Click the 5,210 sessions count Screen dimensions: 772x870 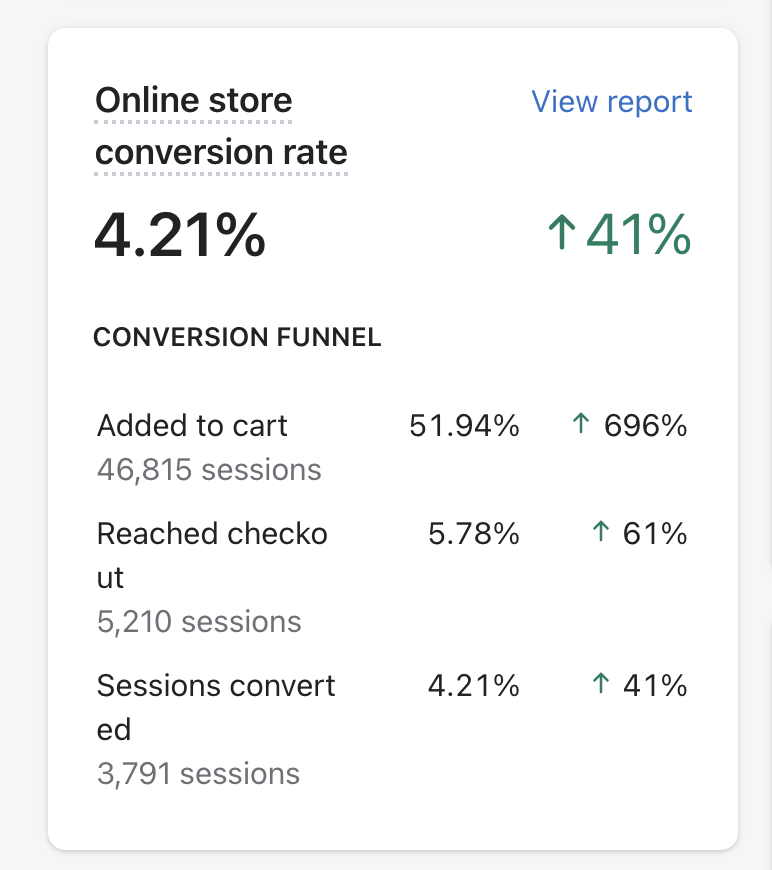coord(199,622)
